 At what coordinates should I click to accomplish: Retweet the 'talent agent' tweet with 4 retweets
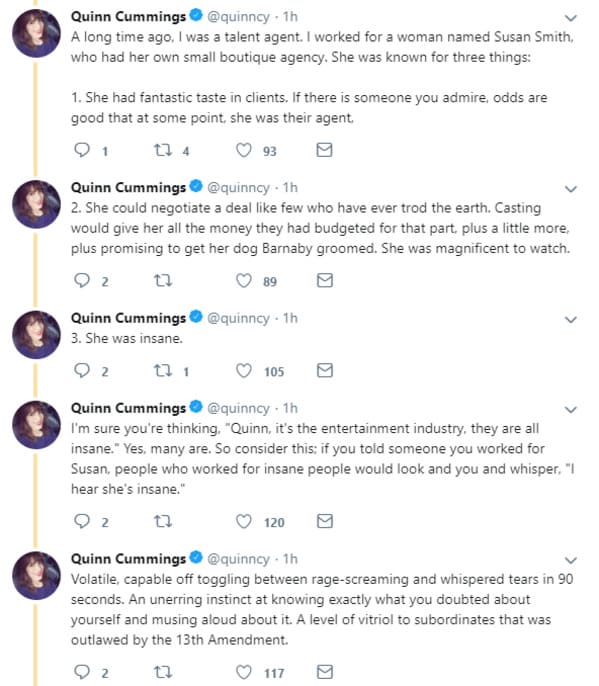tap(163, 150)
